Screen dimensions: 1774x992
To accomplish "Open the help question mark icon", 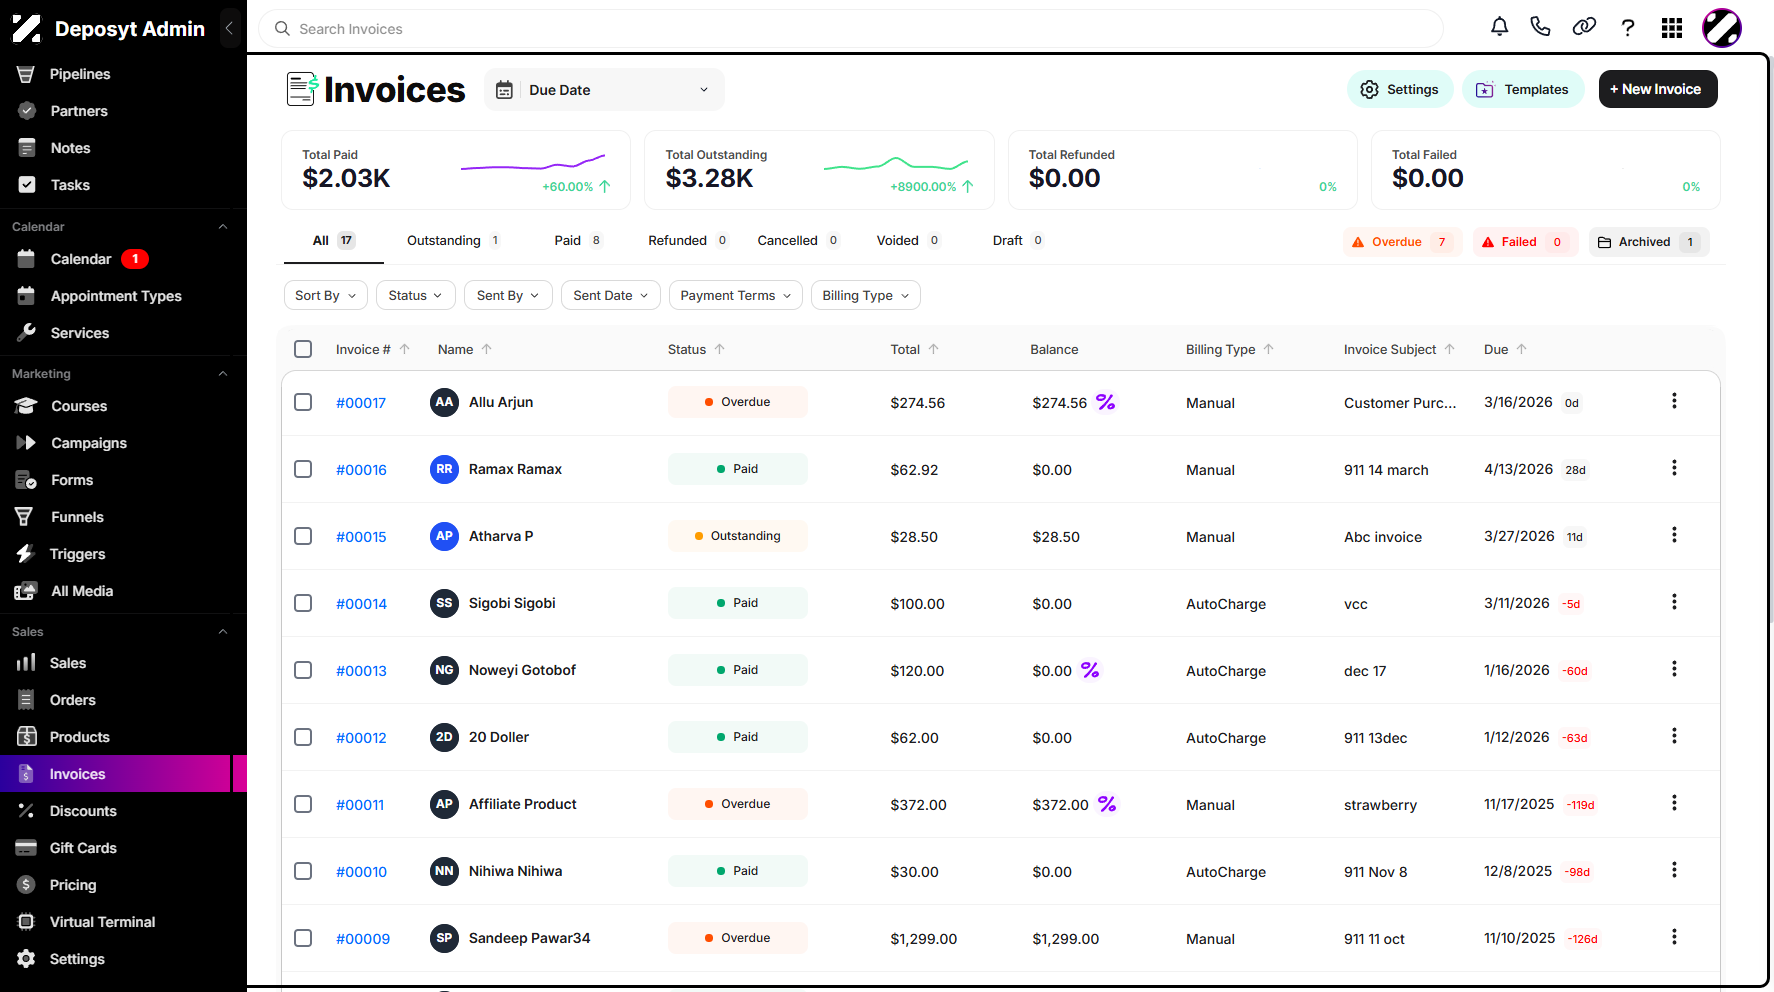I will tap(1628, 28).
